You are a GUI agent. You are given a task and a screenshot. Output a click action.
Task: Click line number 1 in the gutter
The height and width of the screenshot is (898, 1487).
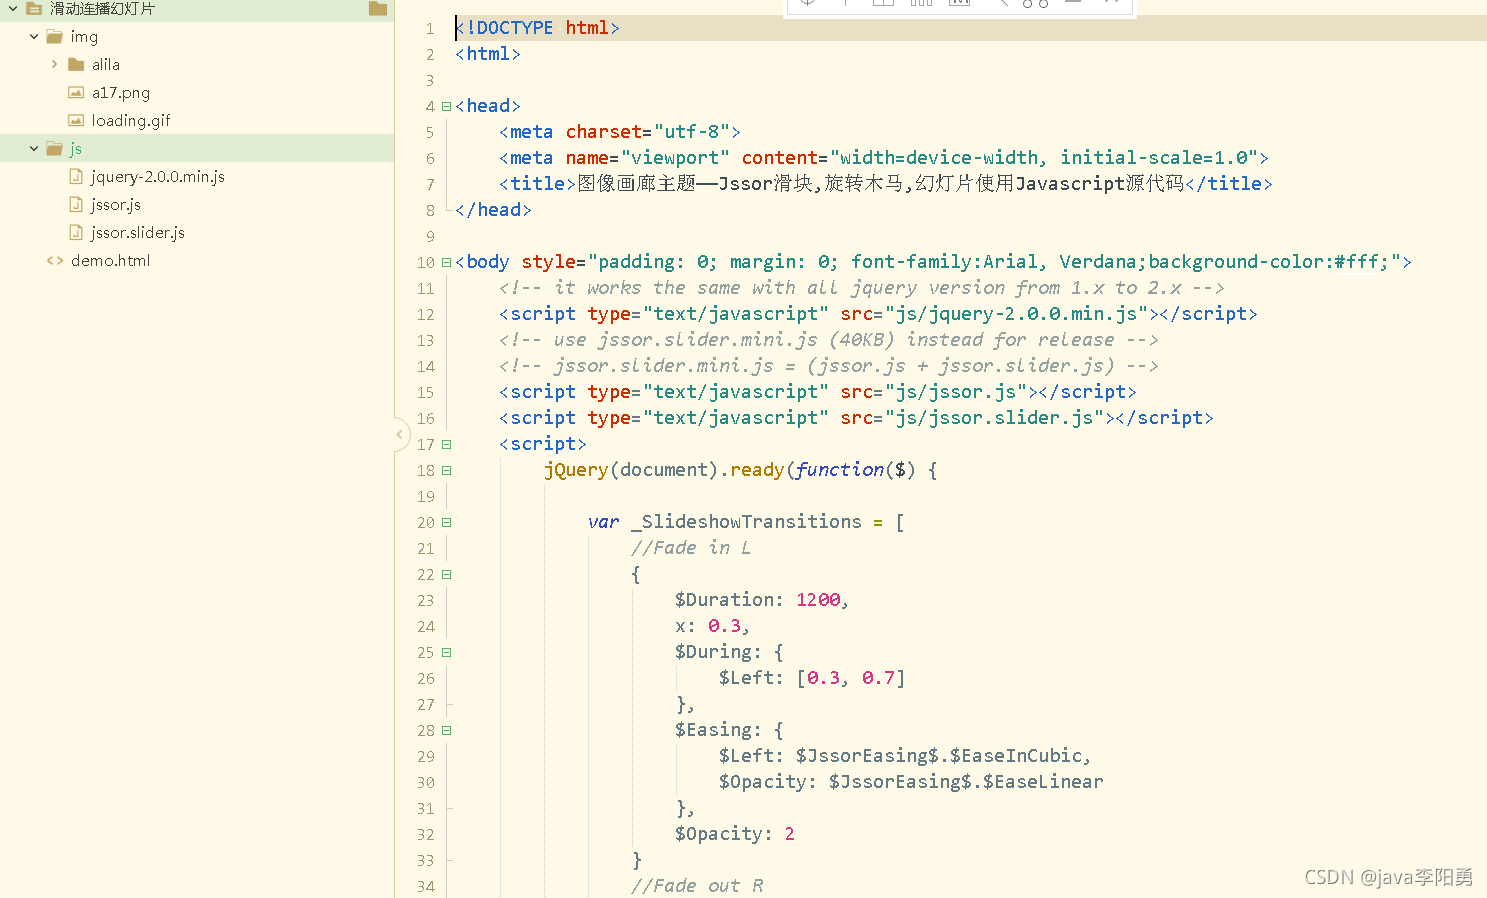click(x=430, y=28)
